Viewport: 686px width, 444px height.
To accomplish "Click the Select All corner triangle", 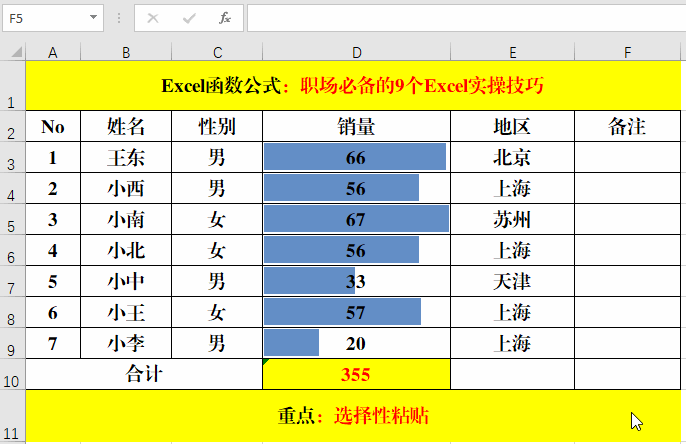I will tap(16, 52).
